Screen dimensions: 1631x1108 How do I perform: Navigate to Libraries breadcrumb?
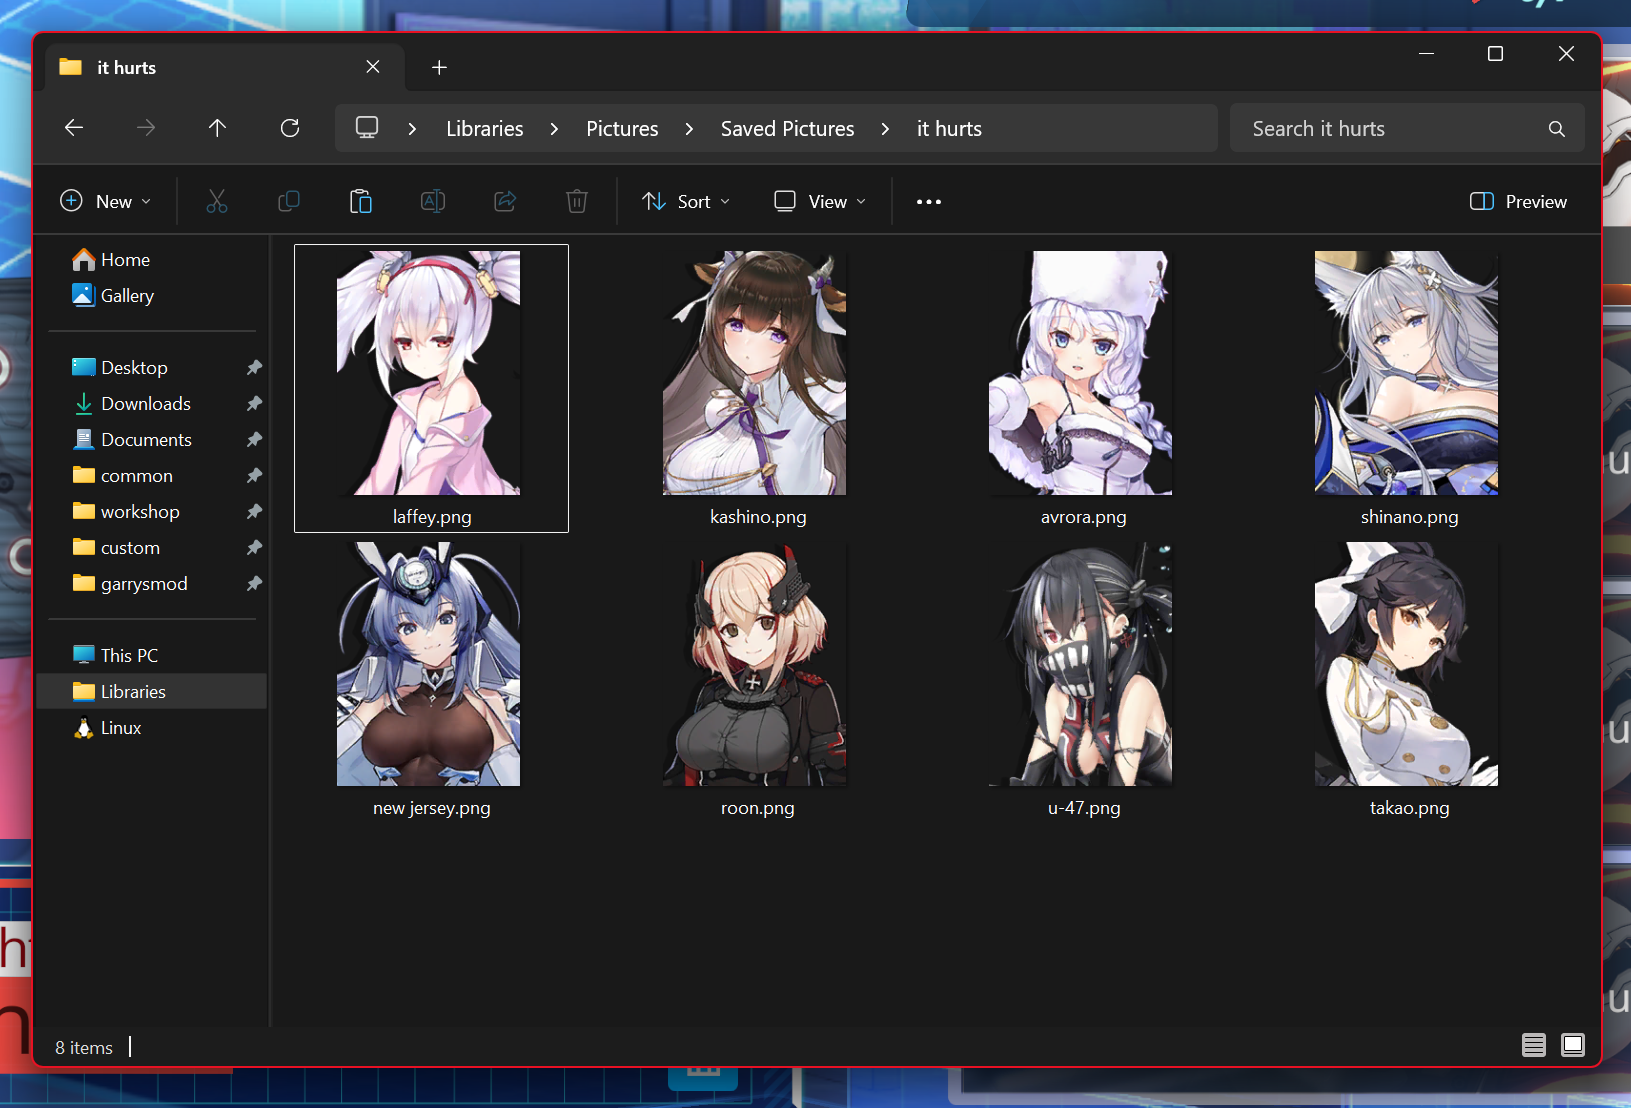point(485,129)
